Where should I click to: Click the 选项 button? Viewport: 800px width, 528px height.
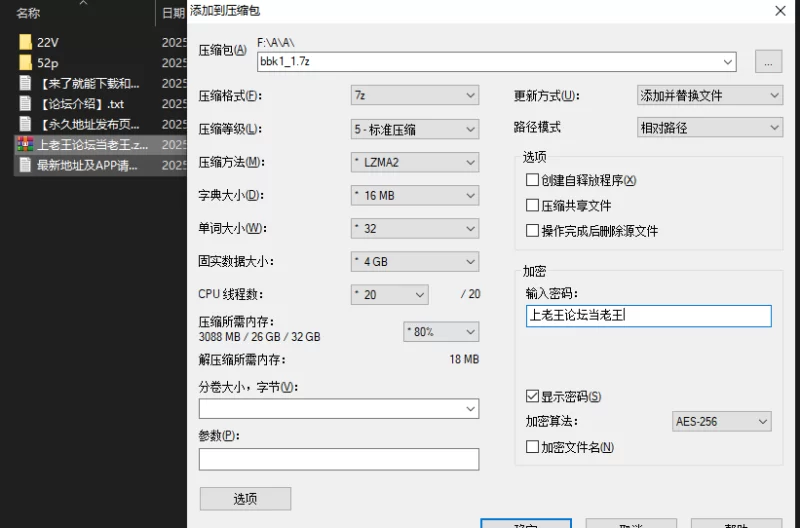245,498
